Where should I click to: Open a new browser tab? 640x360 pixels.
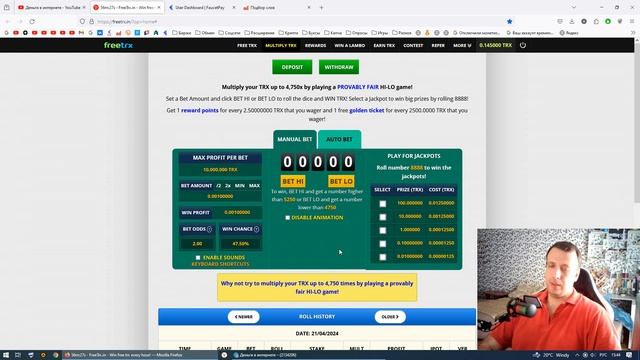[x=322, y=7]
